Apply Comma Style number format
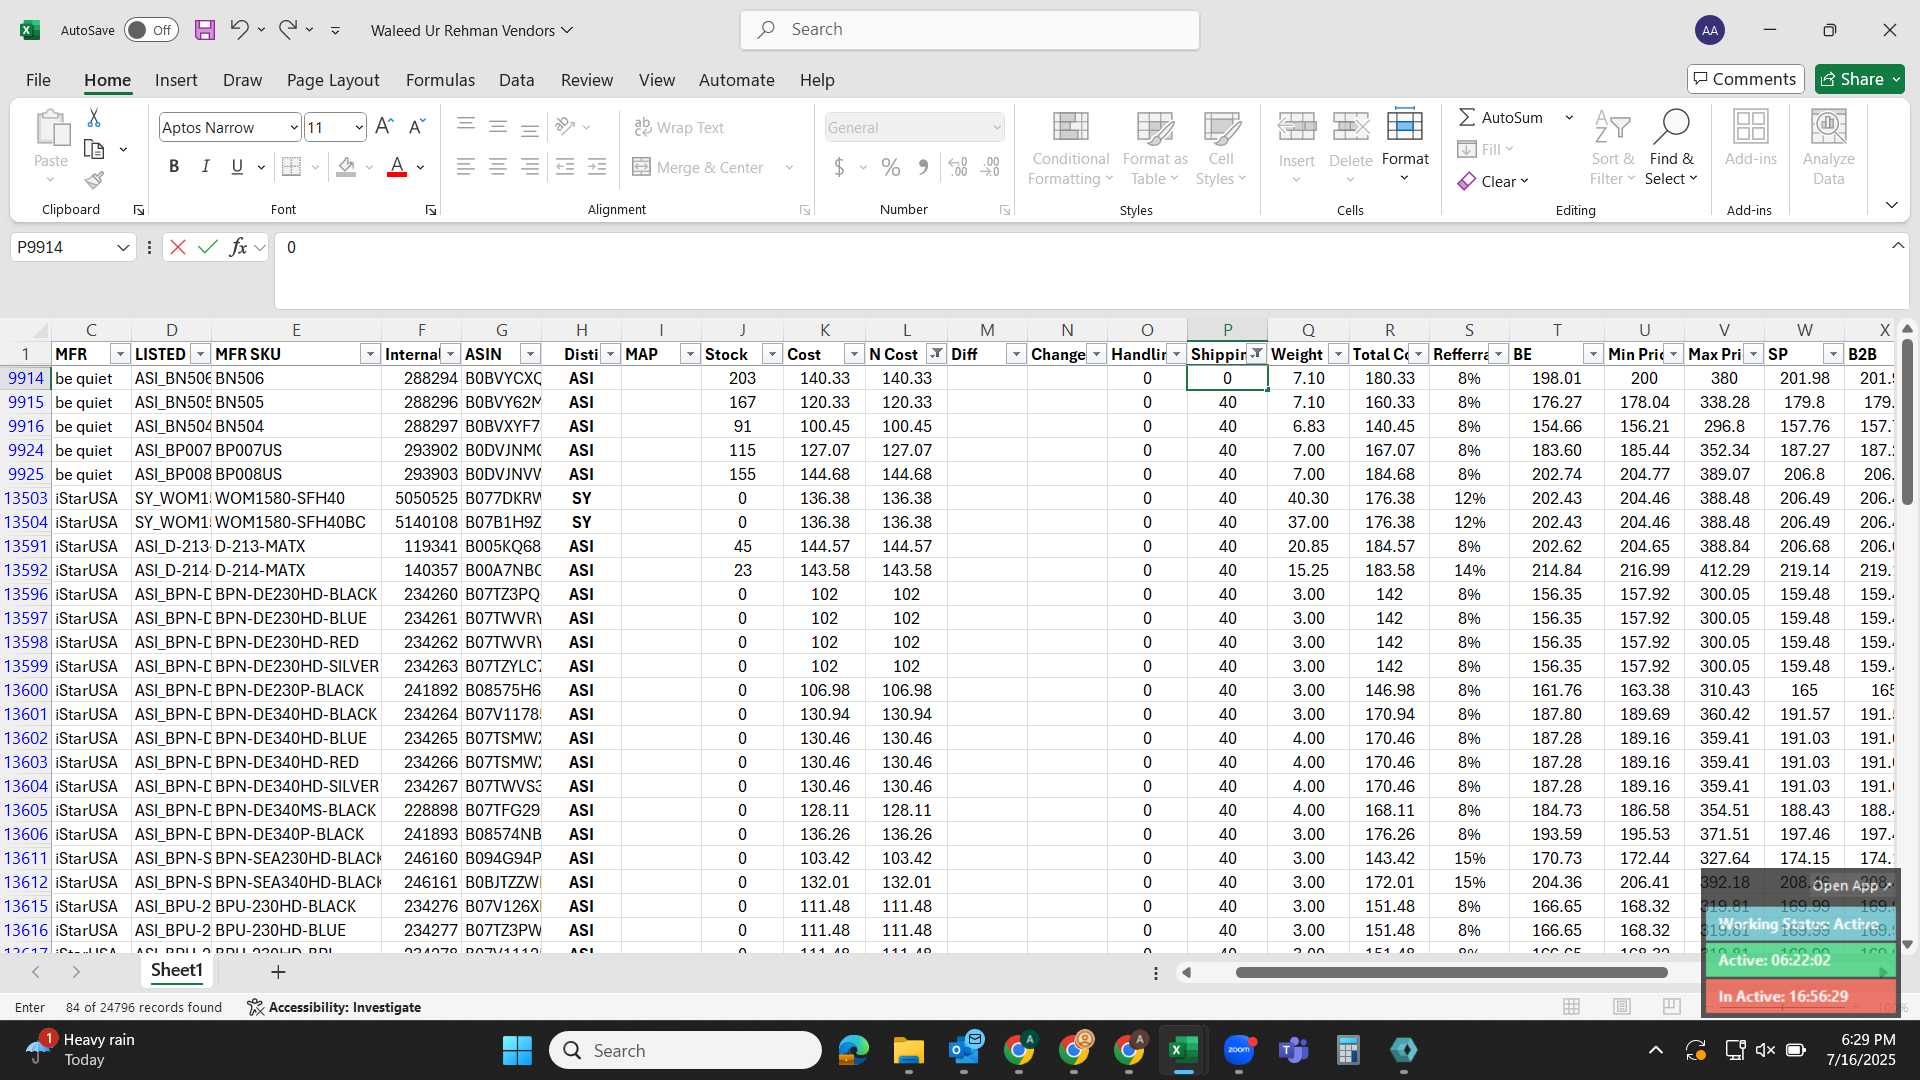The image size is (1920, 1080). (923, 167)
